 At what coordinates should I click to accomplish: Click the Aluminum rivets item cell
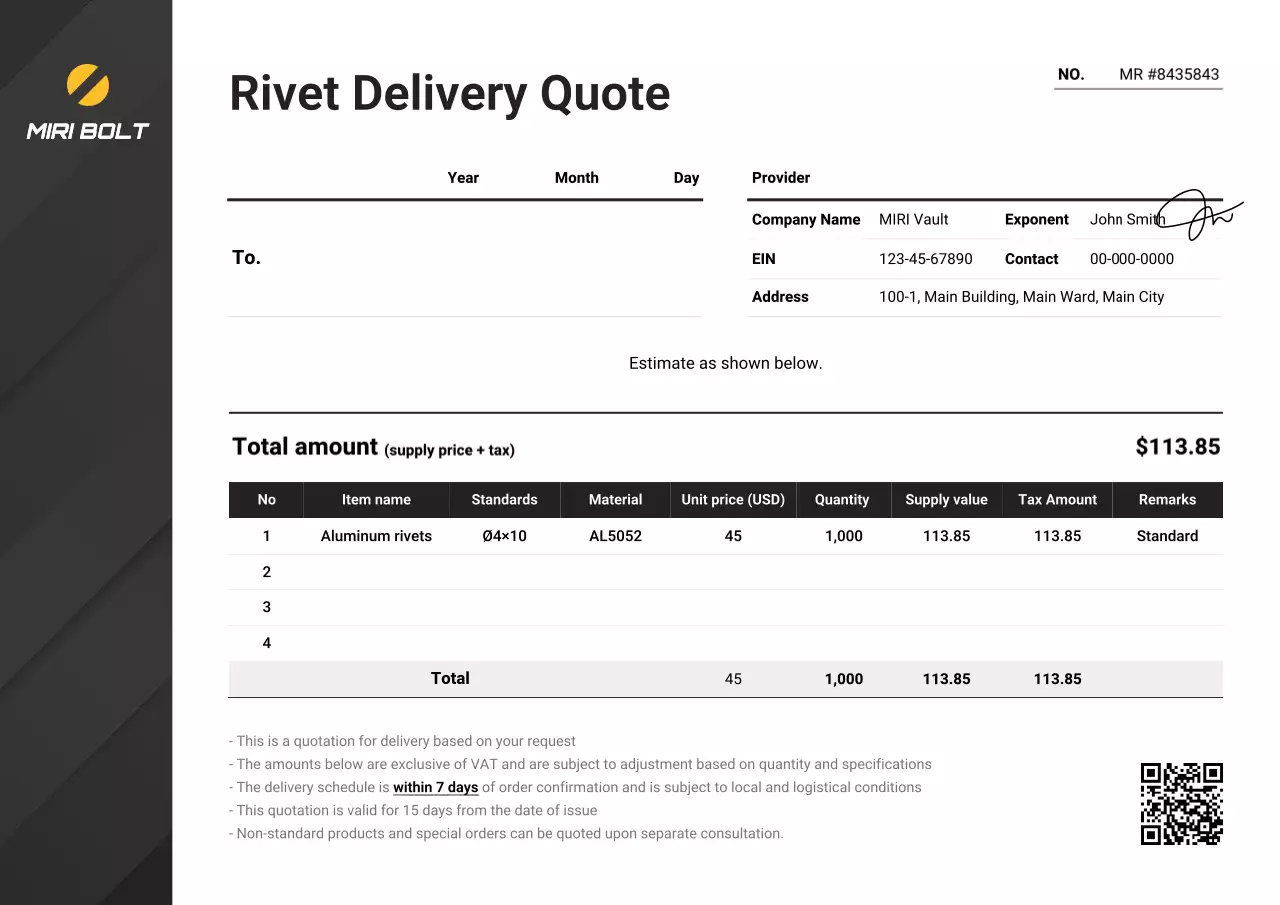[376, 536]
